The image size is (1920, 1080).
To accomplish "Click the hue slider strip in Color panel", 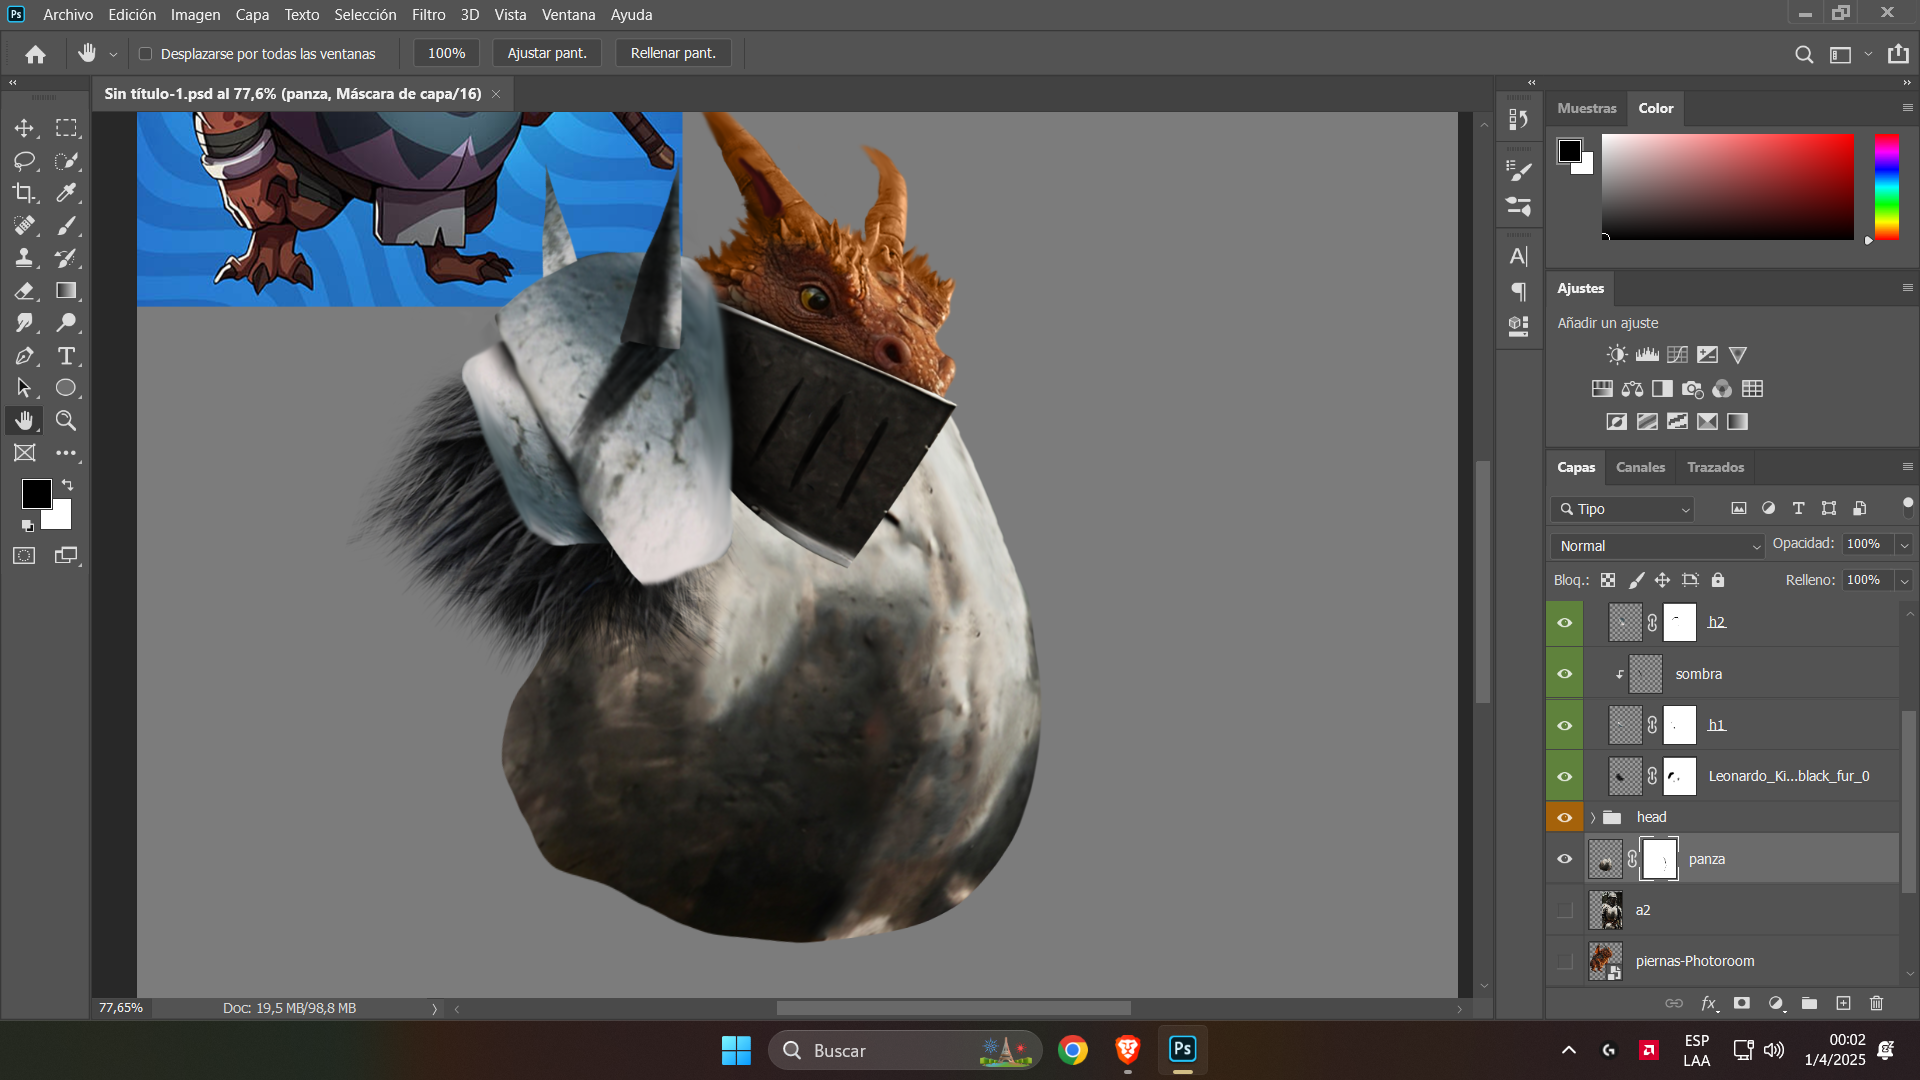I will pyautogui.click(x=1887, y=187).
